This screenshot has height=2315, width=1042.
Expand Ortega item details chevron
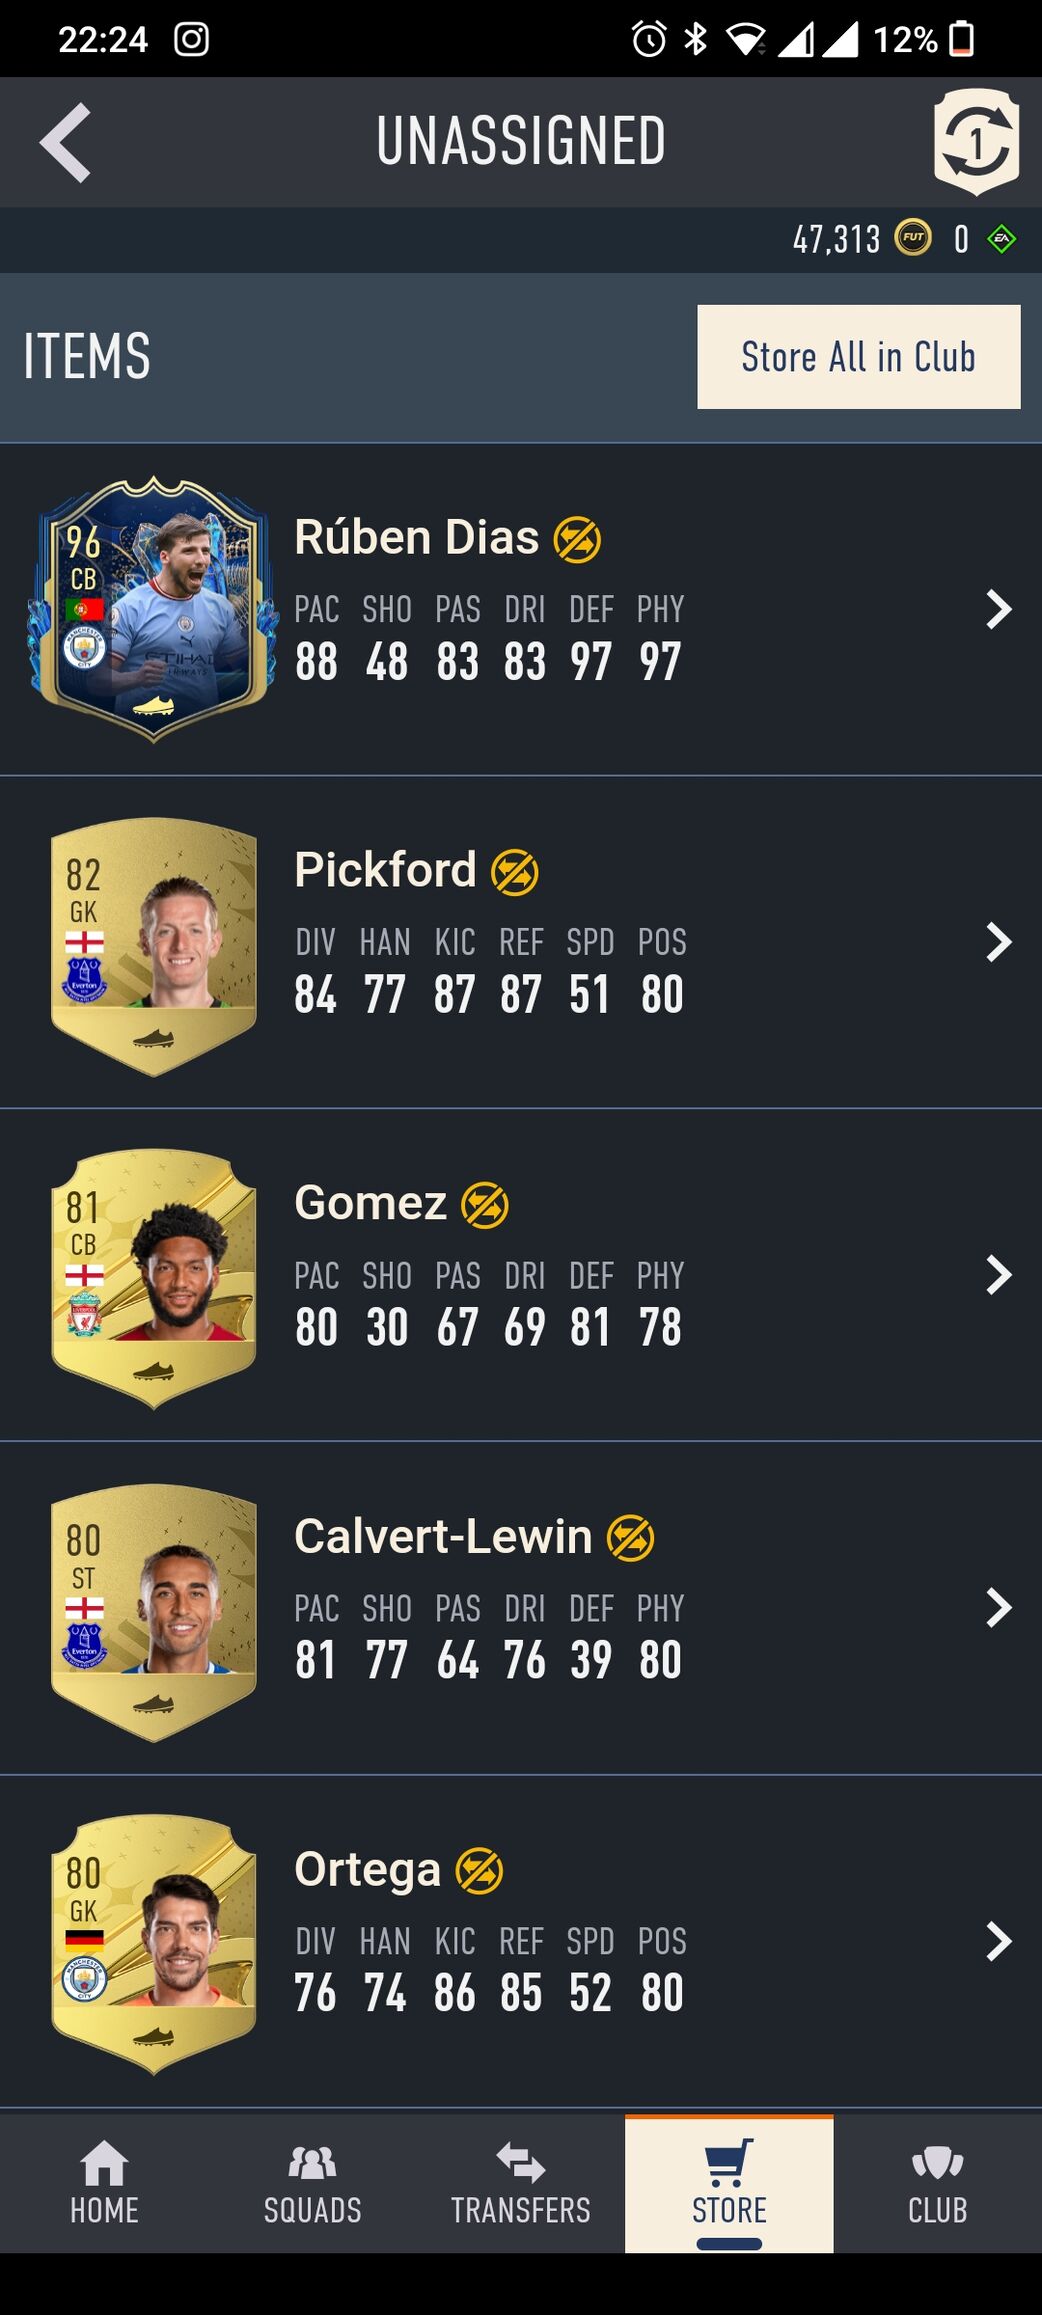pos(998,1941)
